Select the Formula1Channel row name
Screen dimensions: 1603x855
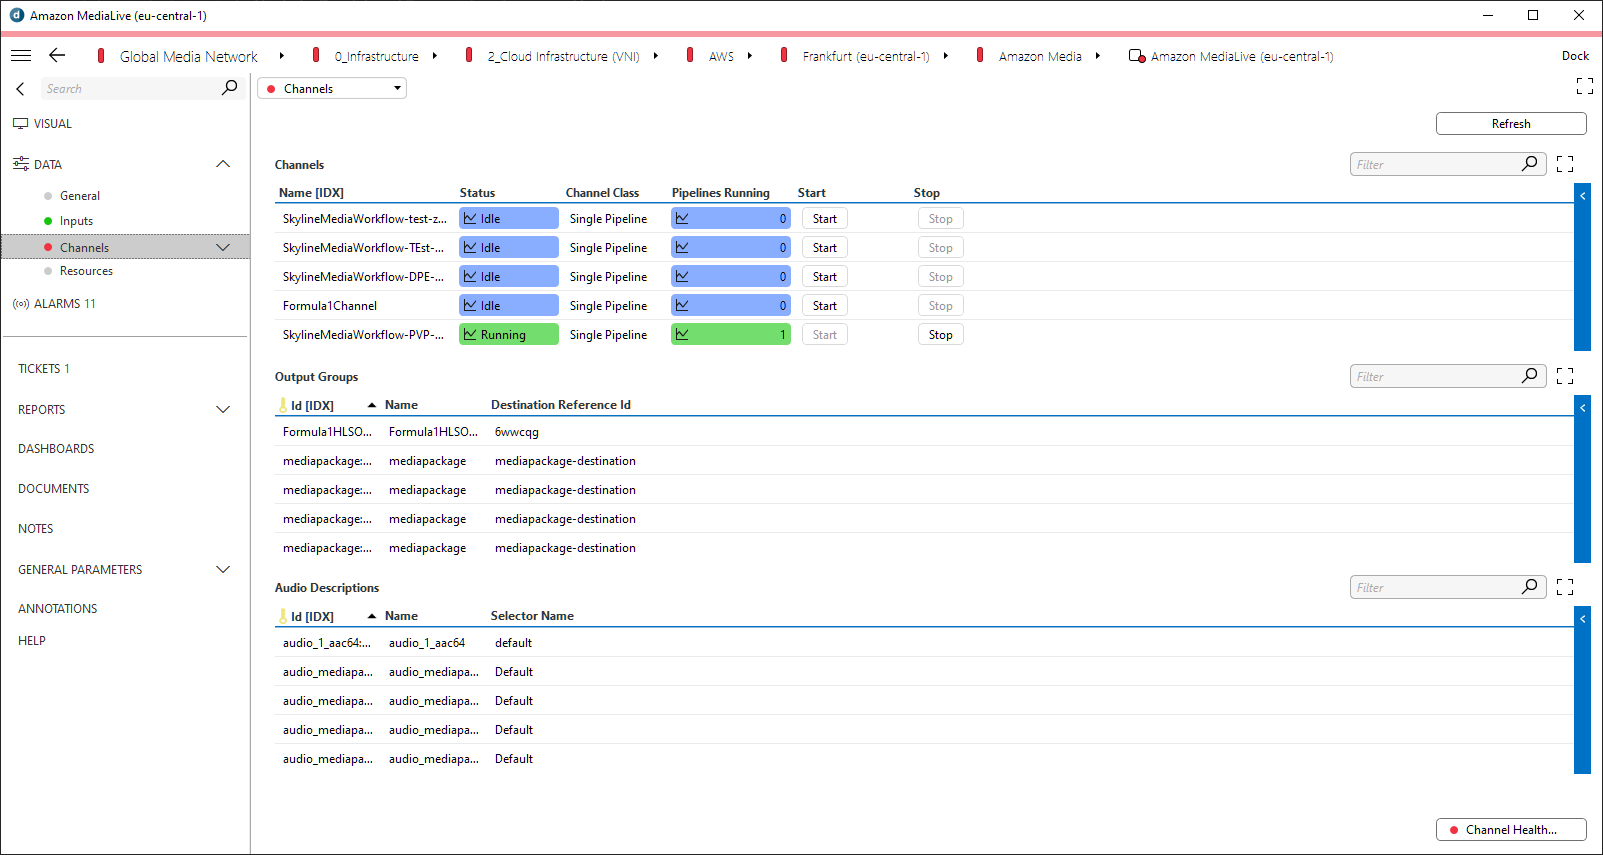click(x=330, y=305)
